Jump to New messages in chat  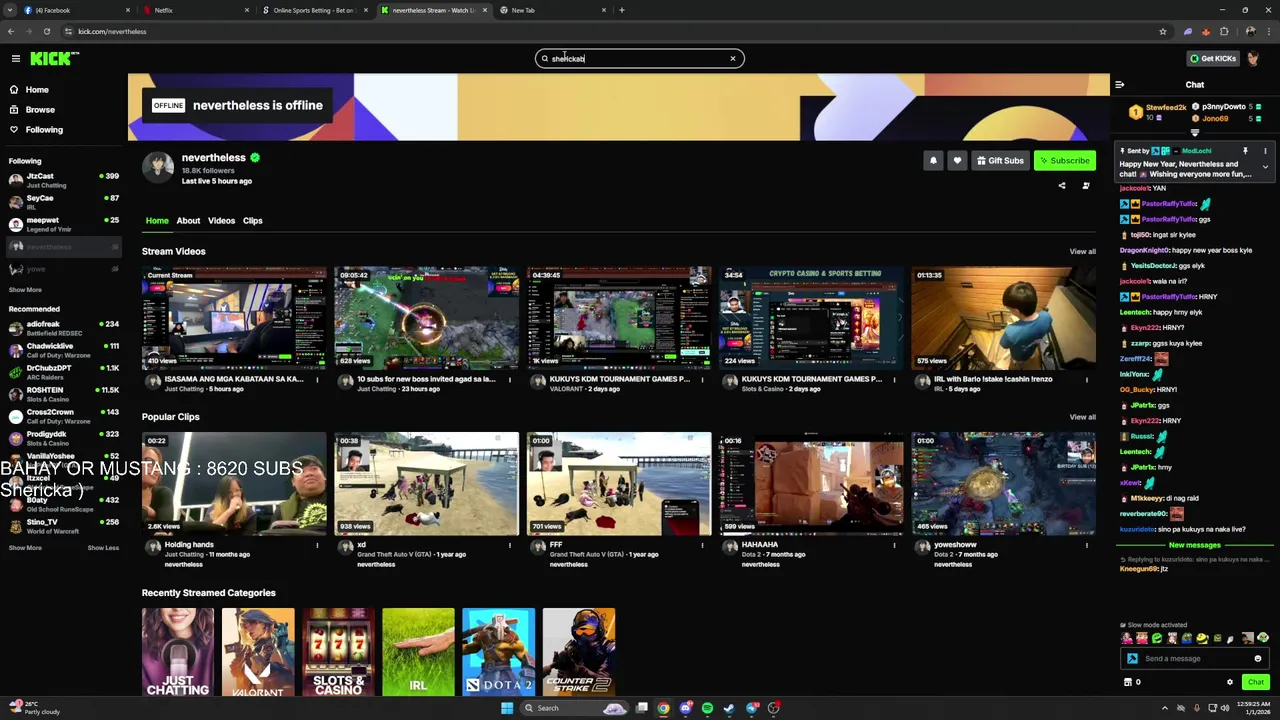tap(1195, 545)
